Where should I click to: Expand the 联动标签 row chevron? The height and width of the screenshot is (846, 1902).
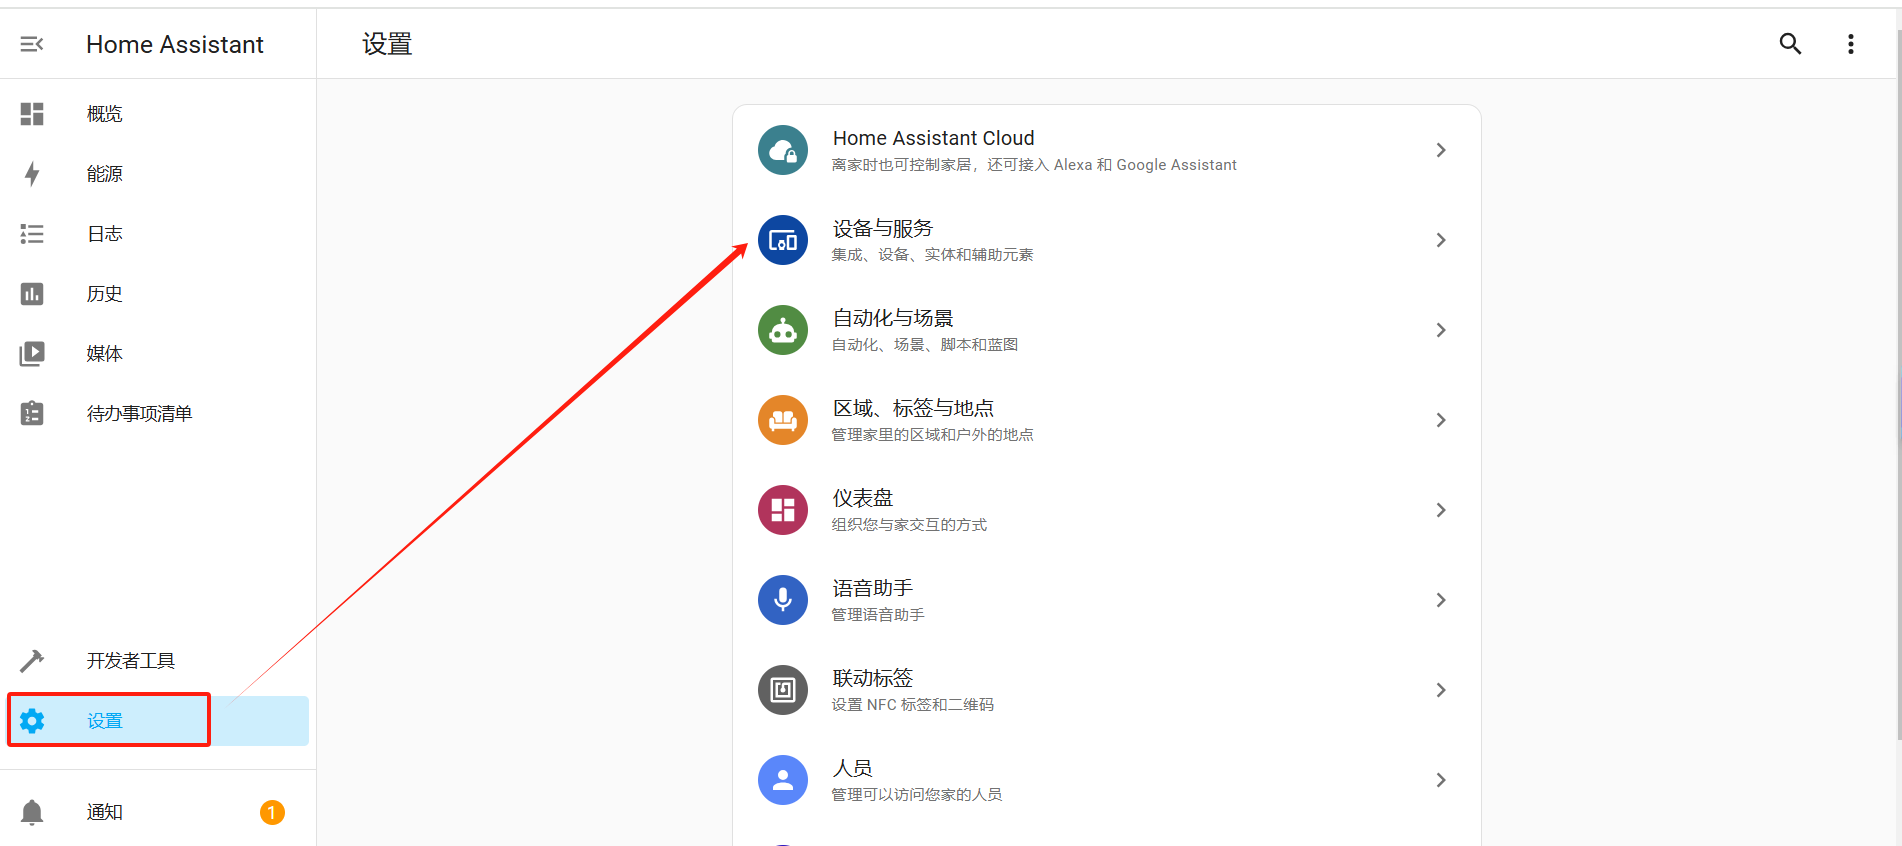(1441, 690)
